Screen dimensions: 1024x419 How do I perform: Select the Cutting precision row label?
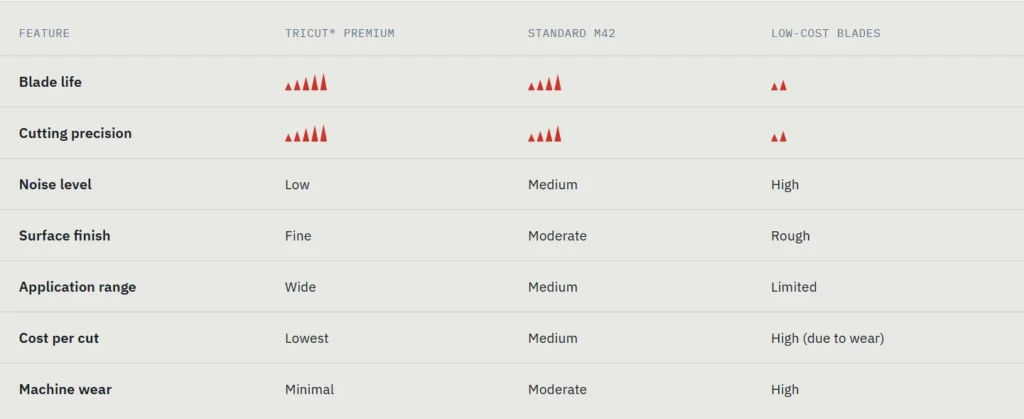(75, 133)
